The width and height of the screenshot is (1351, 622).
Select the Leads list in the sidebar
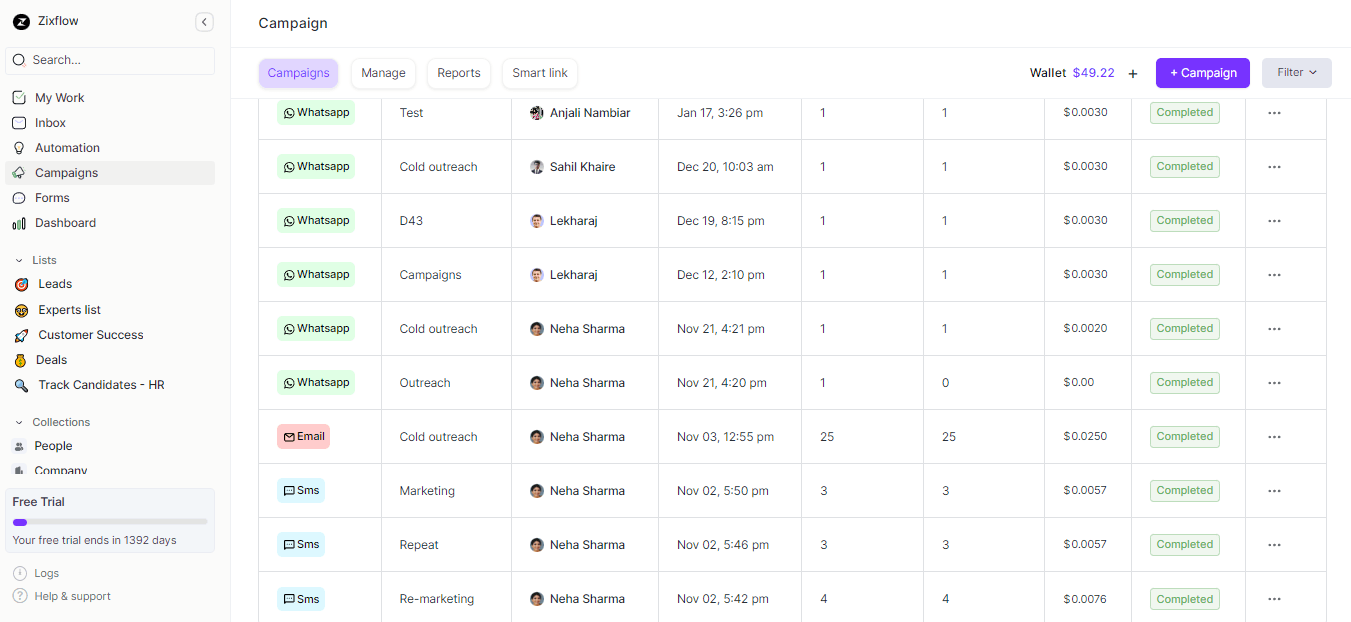55,283
